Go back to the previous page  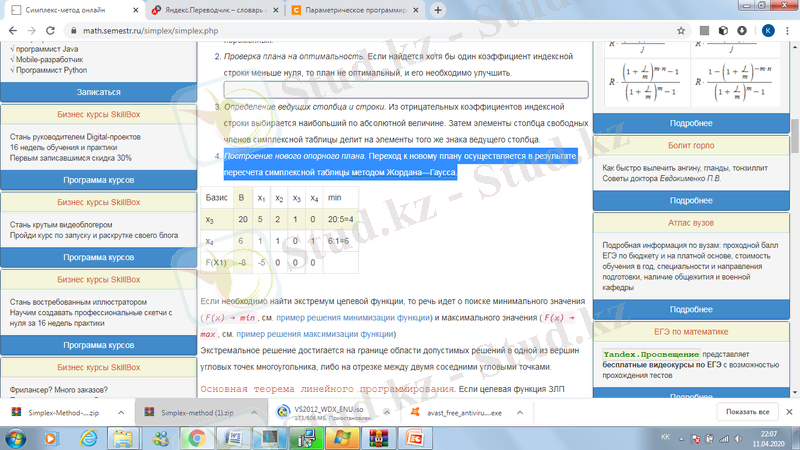13,31
